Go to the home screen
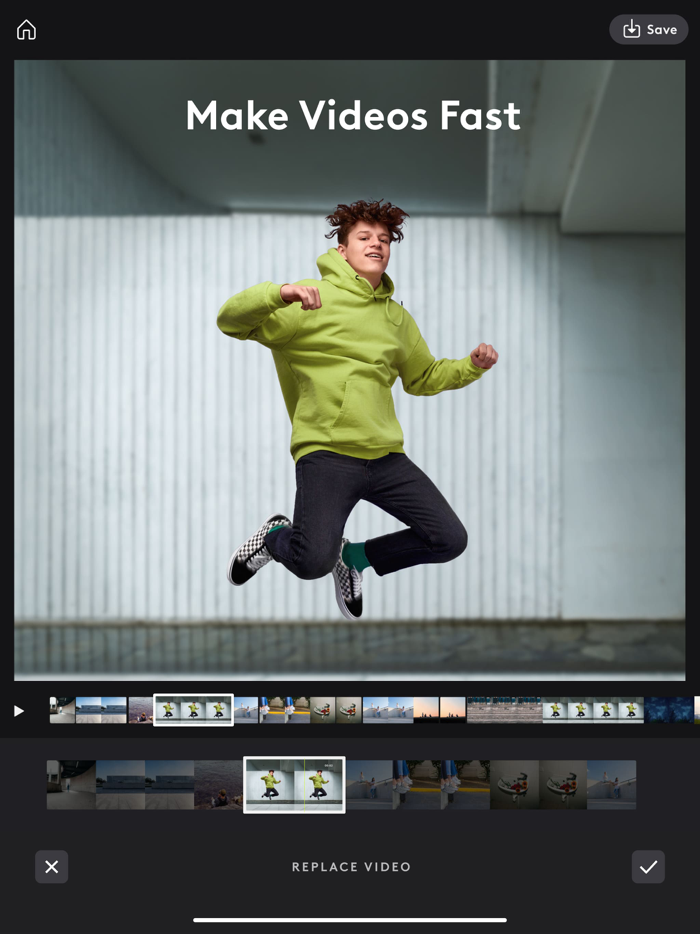Image resolution: width=700 pixels, height=934 pixels. pyautogui.click(x=26, y=29)
